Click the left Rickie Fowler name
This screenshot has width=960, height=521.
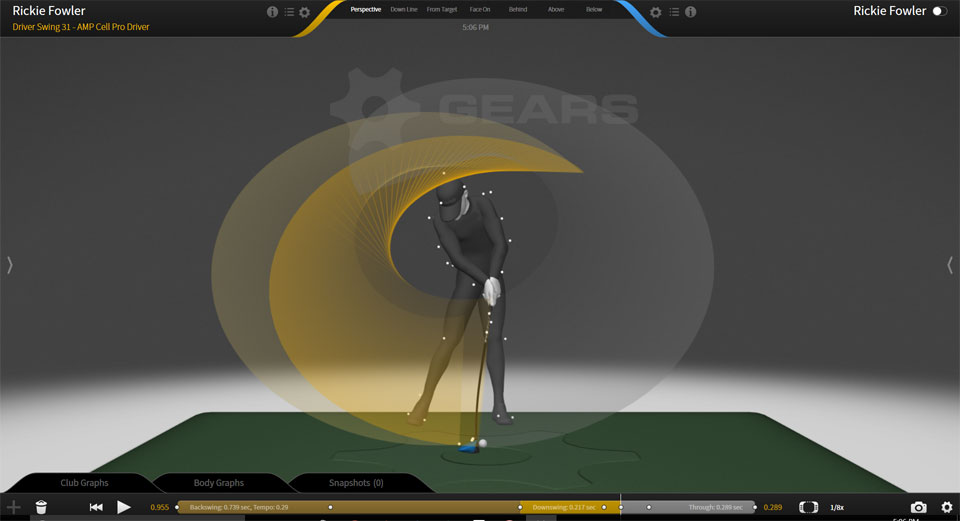pyautogui.click(x=49, y=10)
